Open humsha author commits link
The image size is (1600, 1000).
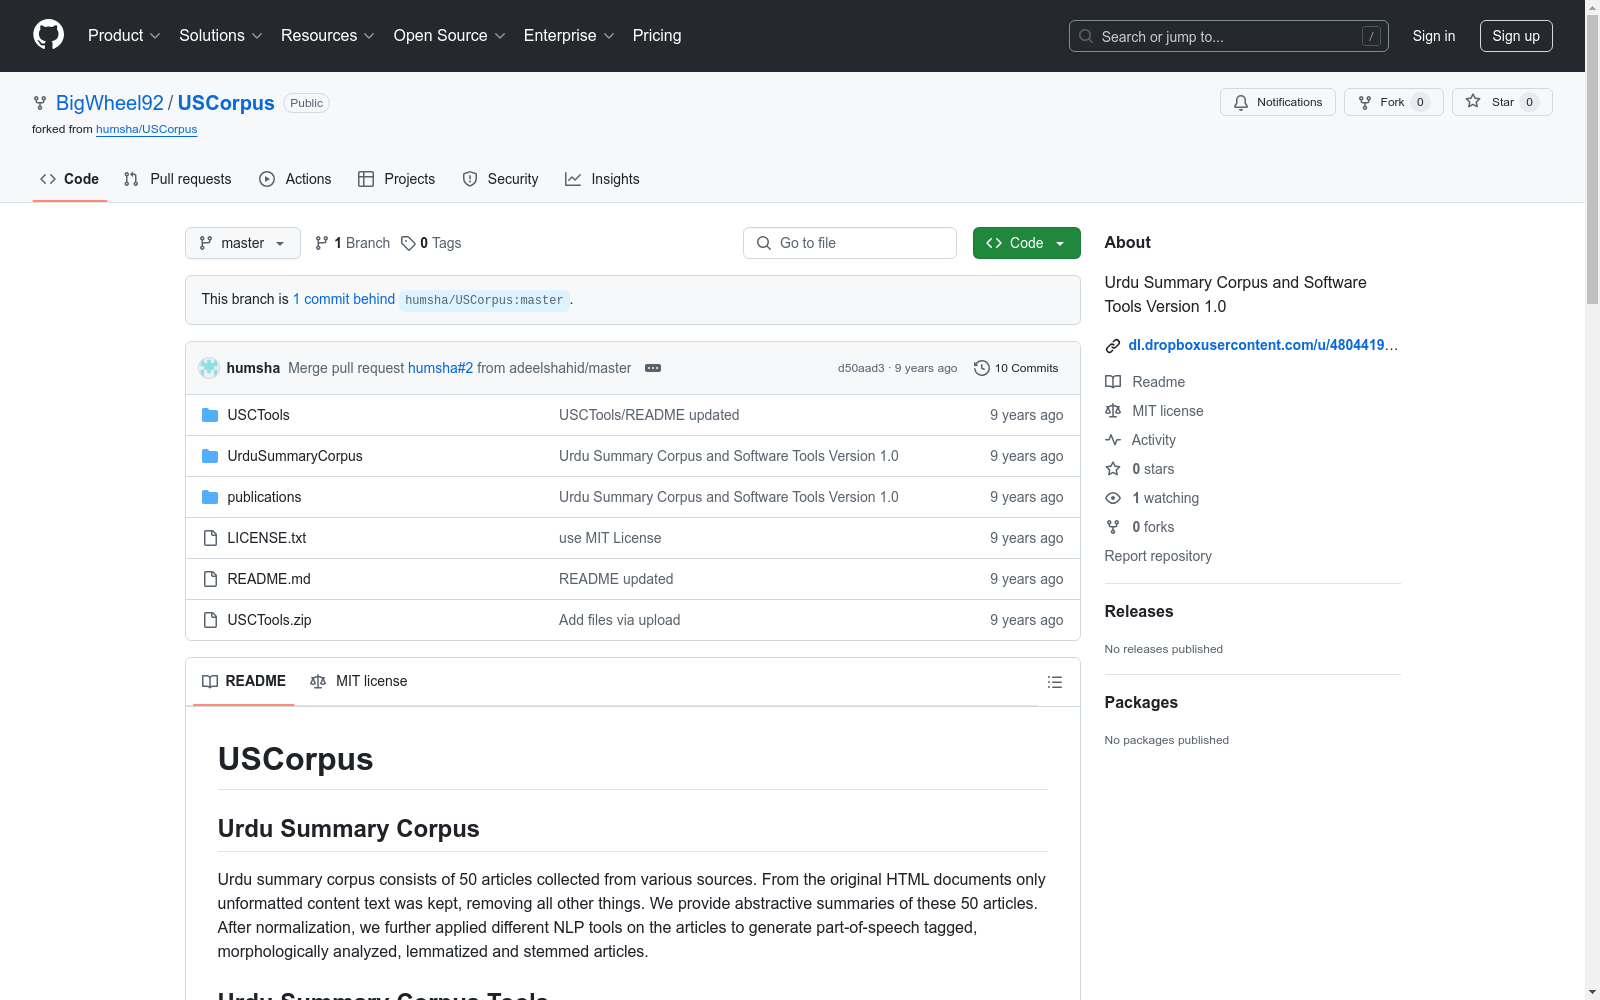(x=253, y=368)
